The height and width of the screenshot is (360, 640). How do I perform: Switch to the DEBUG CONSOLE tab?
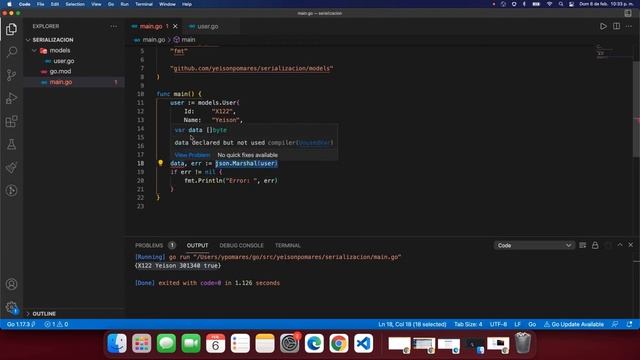coord(241,245)
